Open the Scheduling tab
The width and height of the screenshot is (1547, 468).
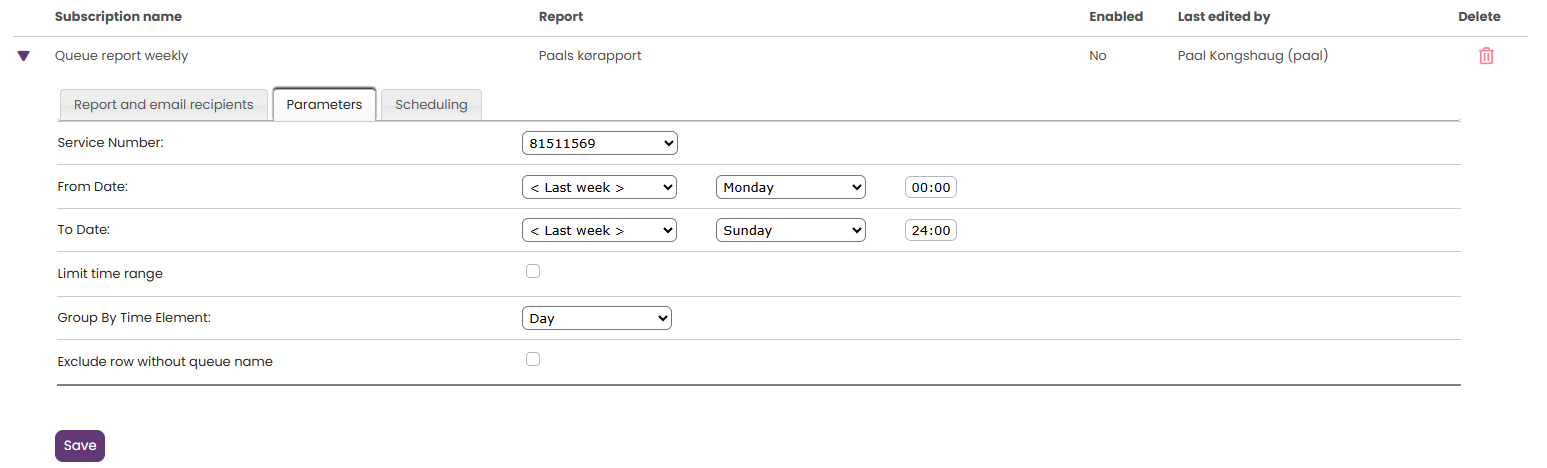[x=431, y=105]
